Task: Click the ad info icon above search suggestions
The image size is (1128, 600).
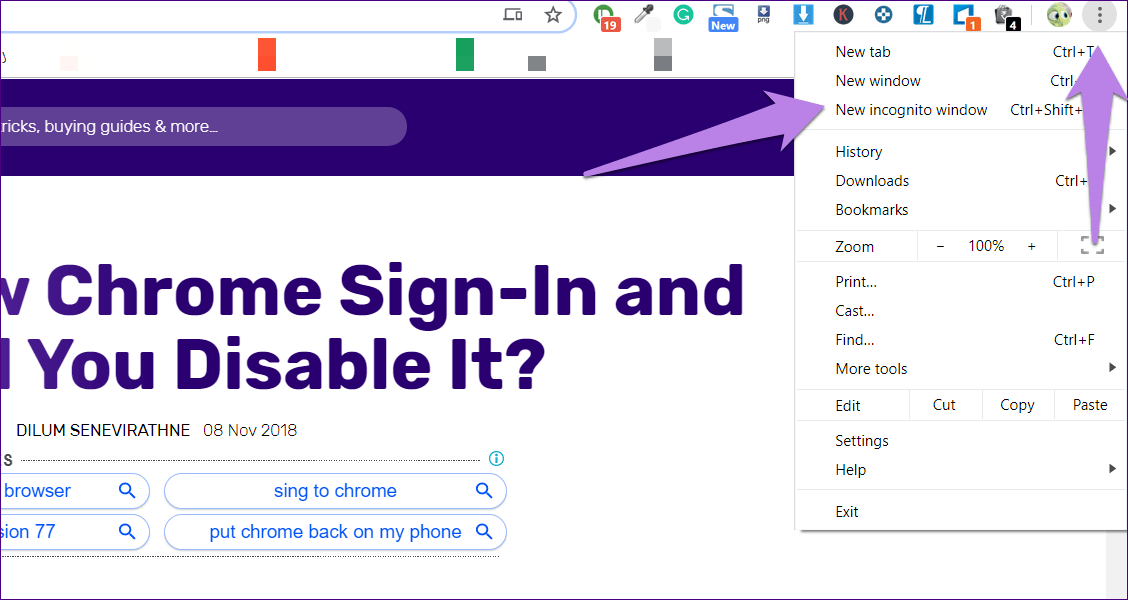Action: (x=496, y=458)
